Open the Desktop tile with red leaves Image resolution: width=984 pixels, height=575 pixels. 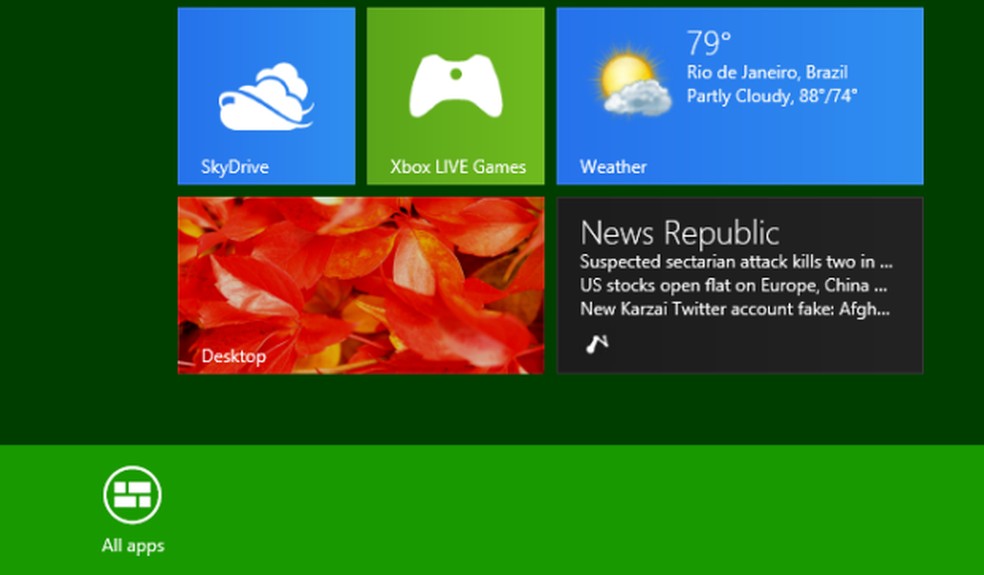[x=361, y=286]
